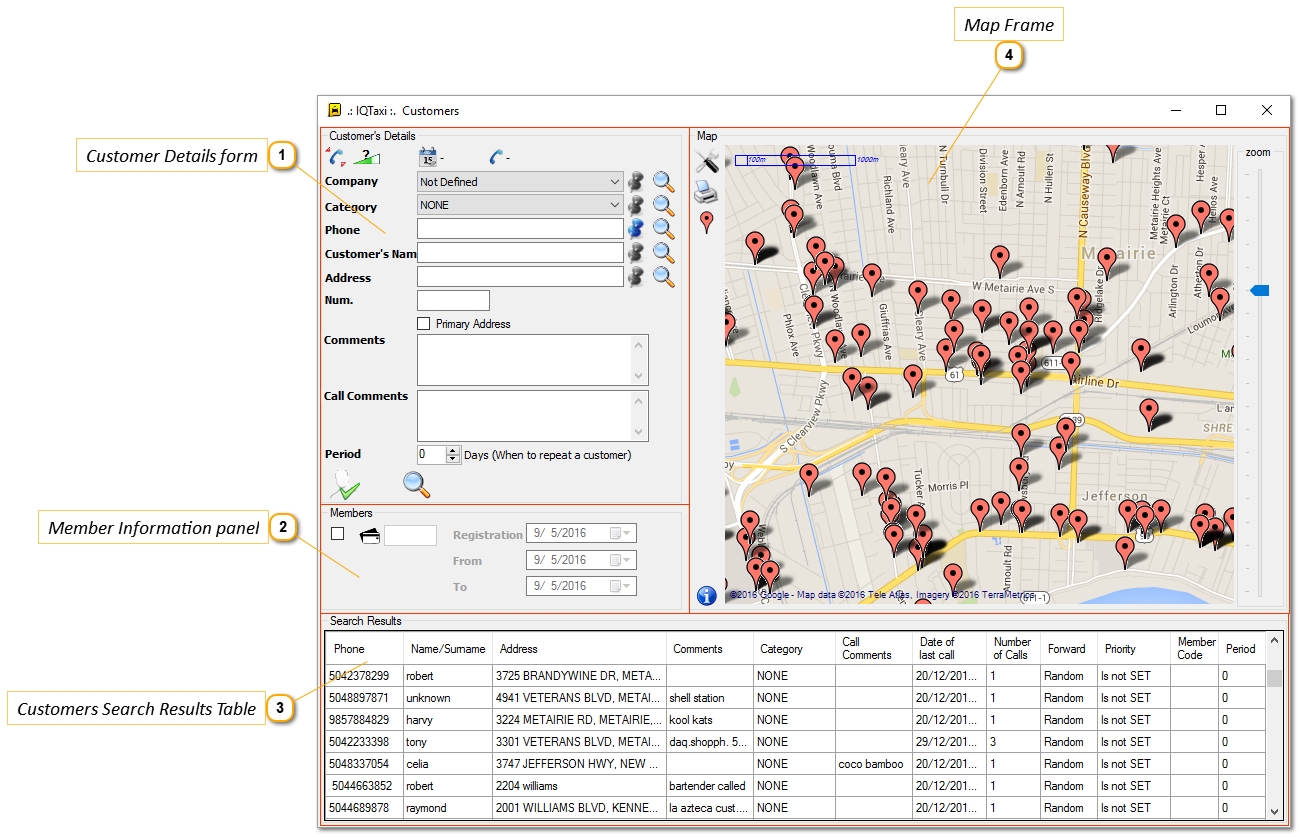The height and width of the screenshot is (837, 1301).
Task: Search by Address using the magnifier icon
Action: pyautogui.click(x=664, y=277)
